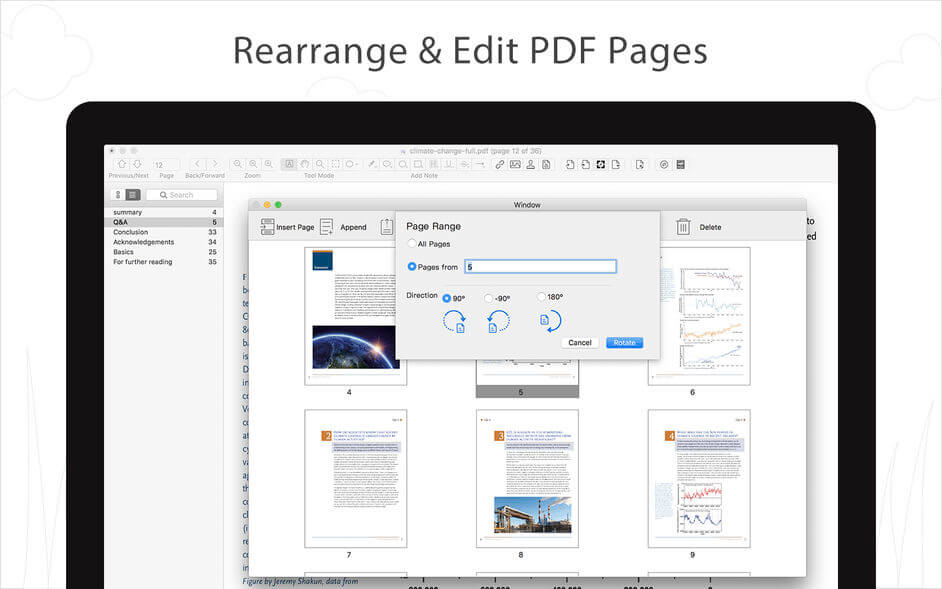Select the All Pages radio button

(x=412, y=242)
